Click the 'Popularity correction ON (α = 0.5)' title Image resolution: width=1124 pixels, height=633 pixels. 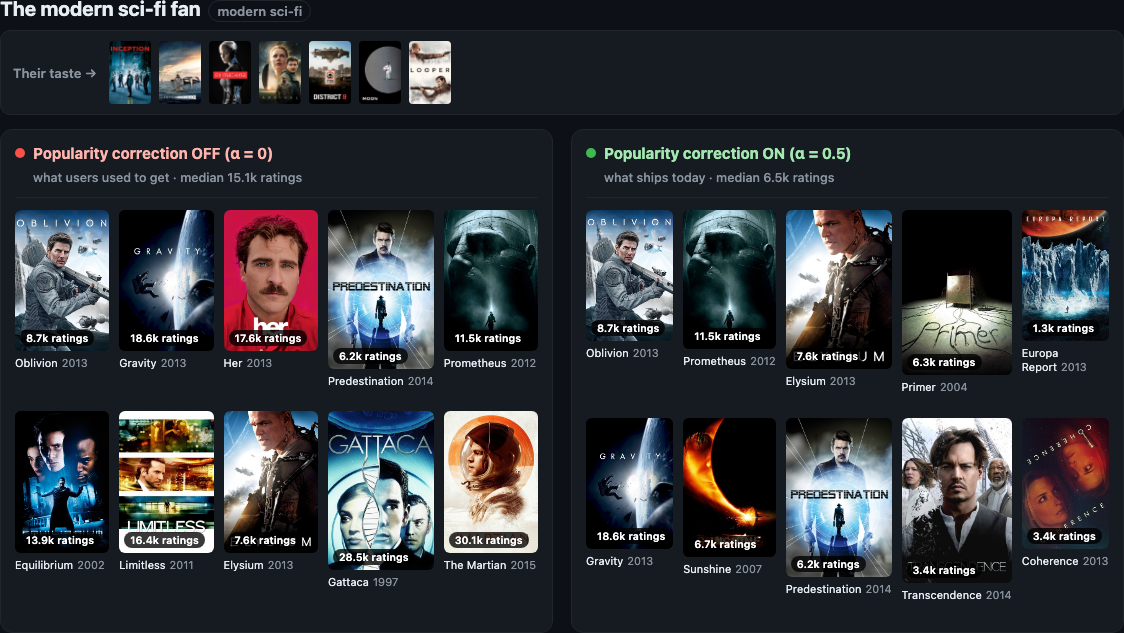727,153
